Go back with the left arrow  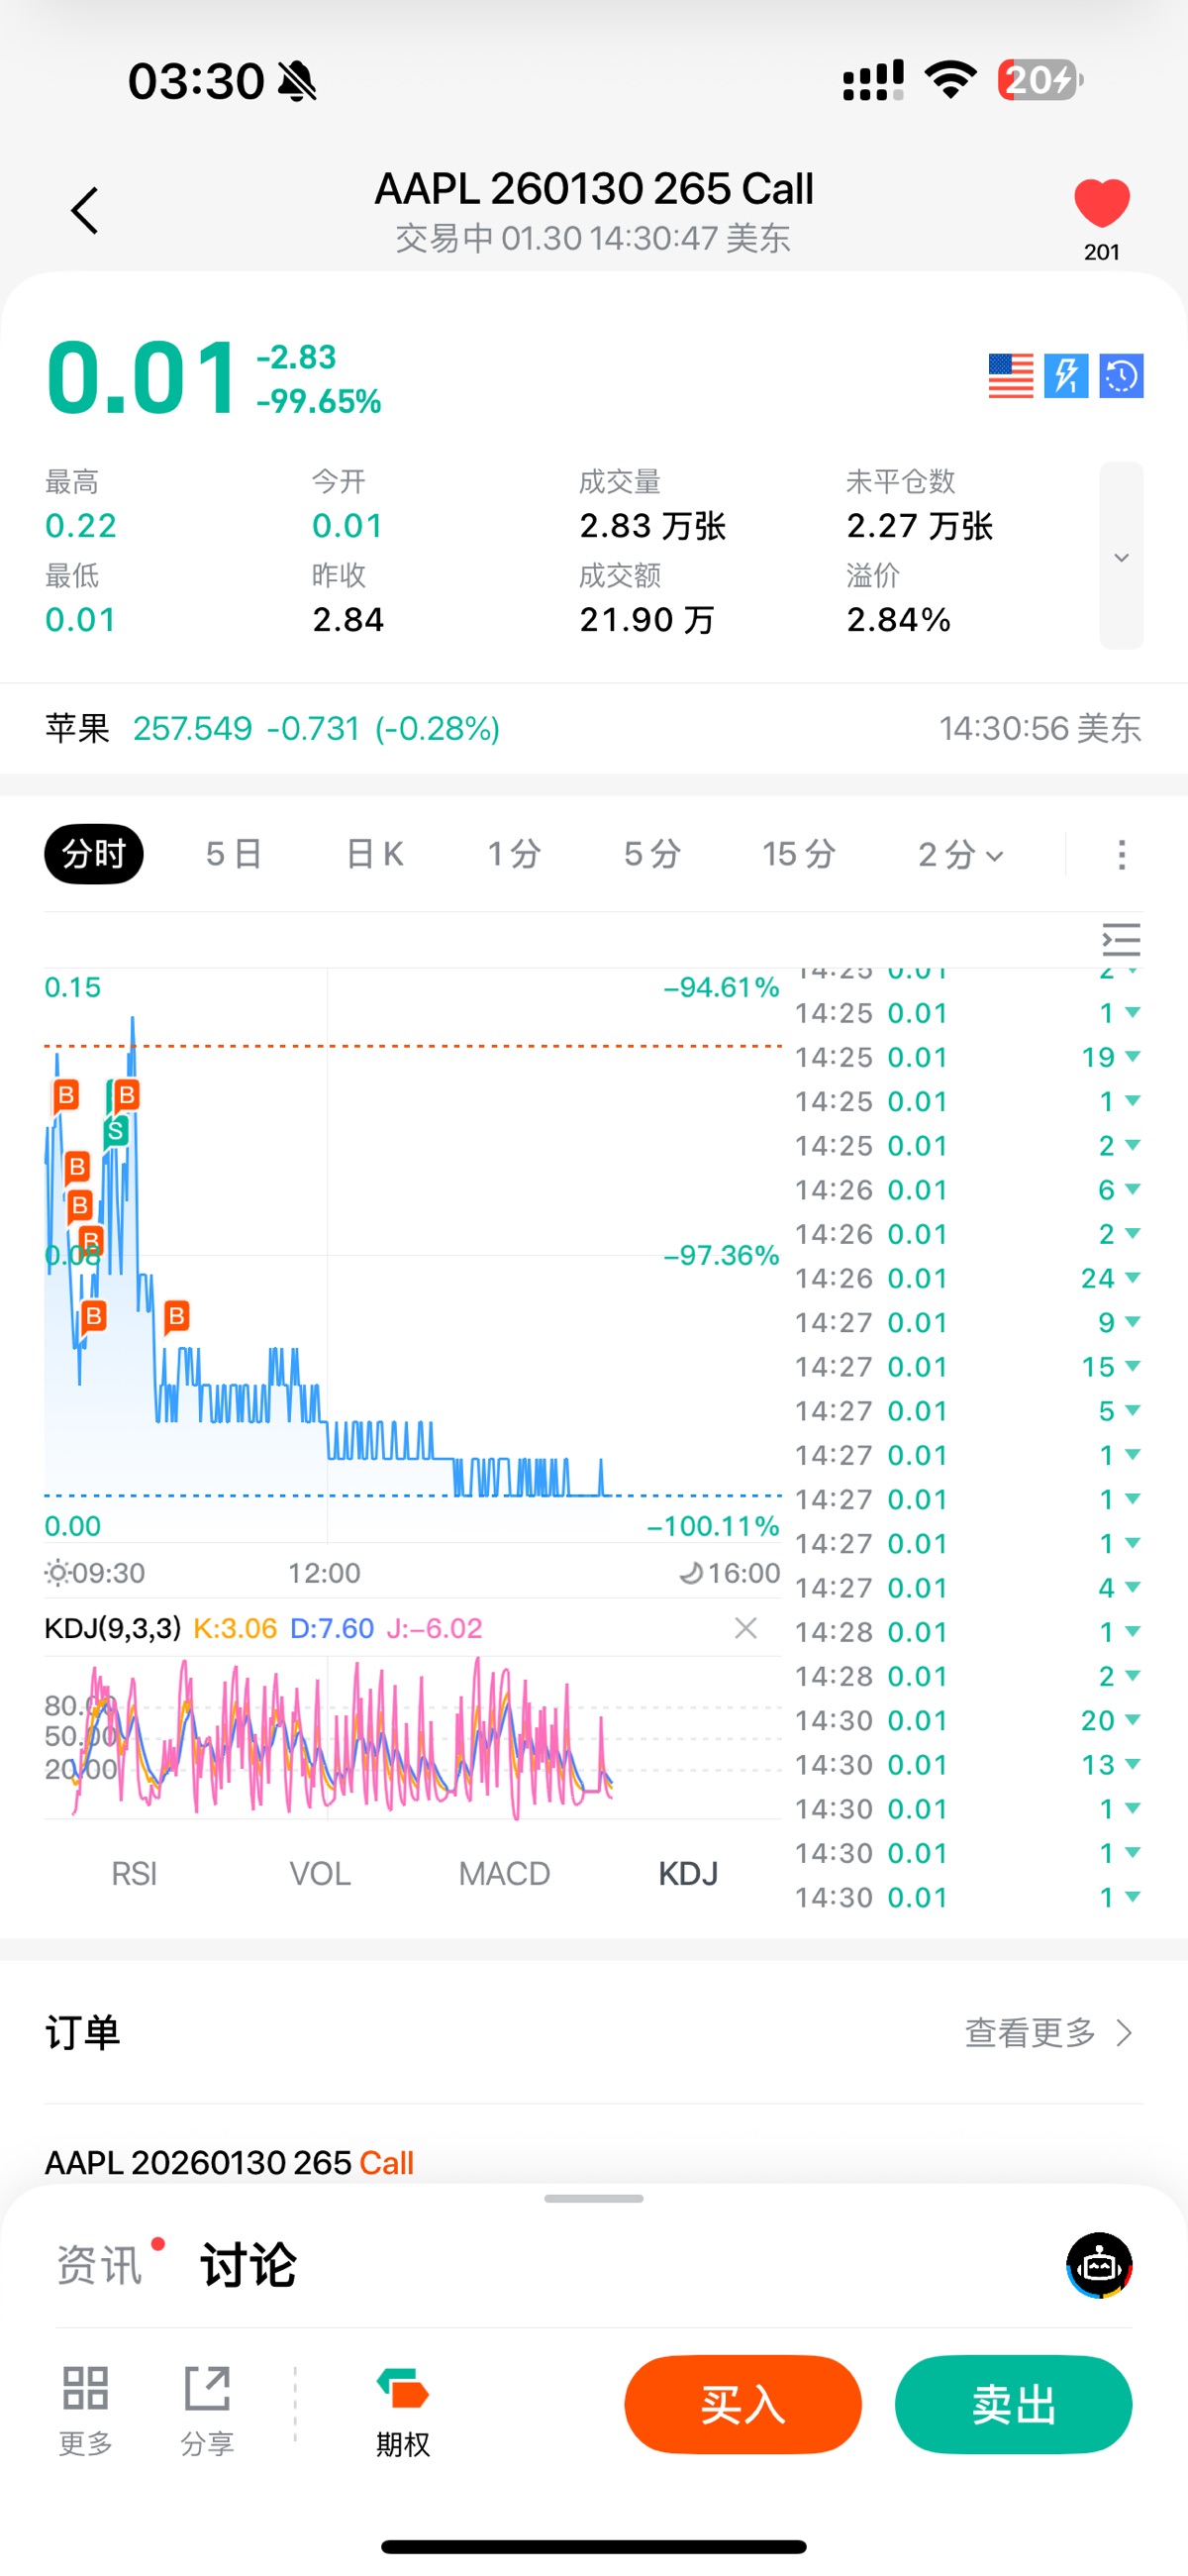tap(85, 211)
